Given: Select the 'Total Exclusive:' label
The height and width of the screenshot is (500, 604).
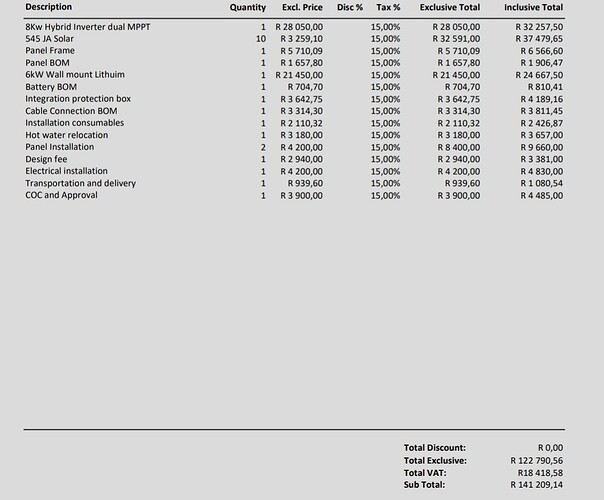Looking at the screenshot, I should (x=435, y=460).
